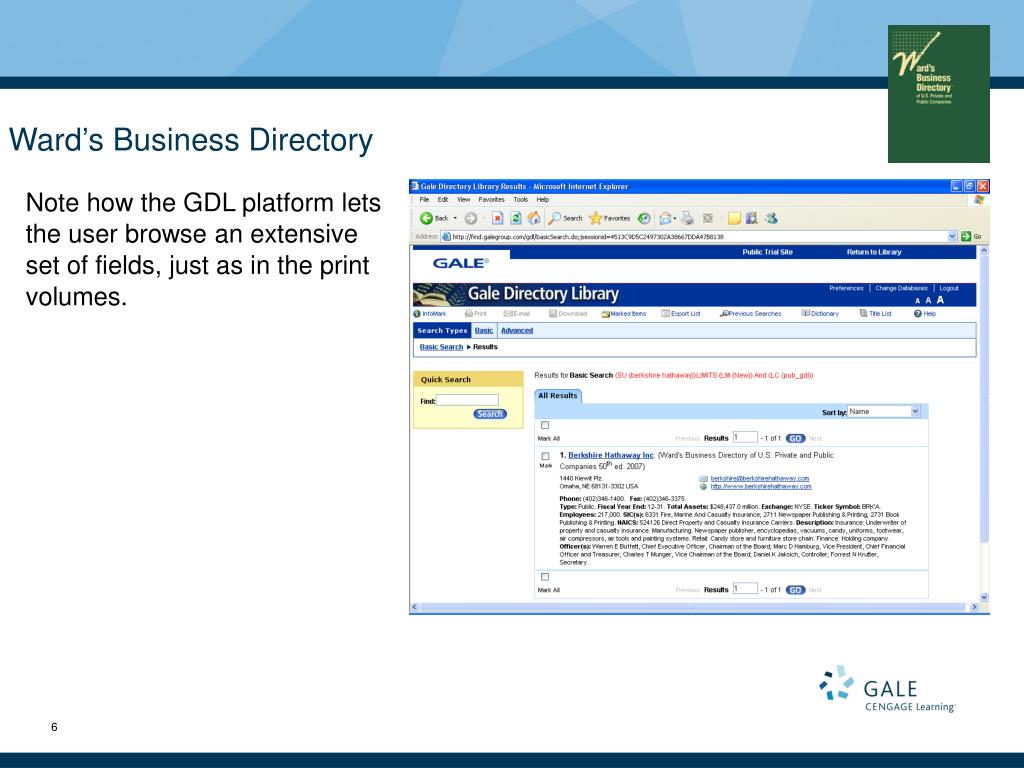
Task: Click the green Go arrow button
Action: [966, 236]
